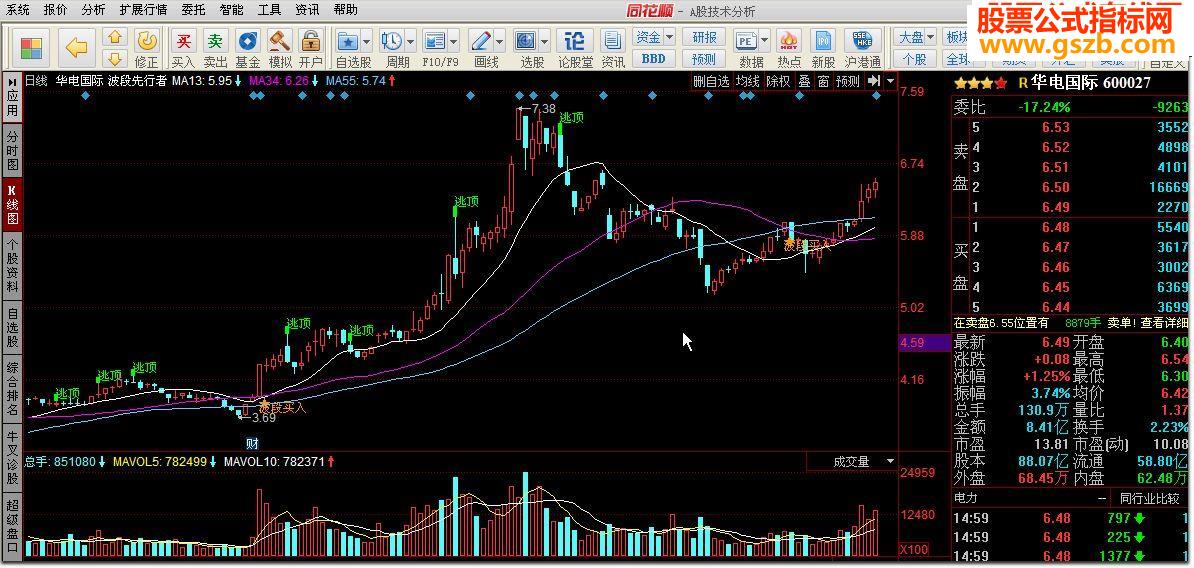Expand the 自选股 dropdown arrow
1194x568 pixels.
coord(366,41)
